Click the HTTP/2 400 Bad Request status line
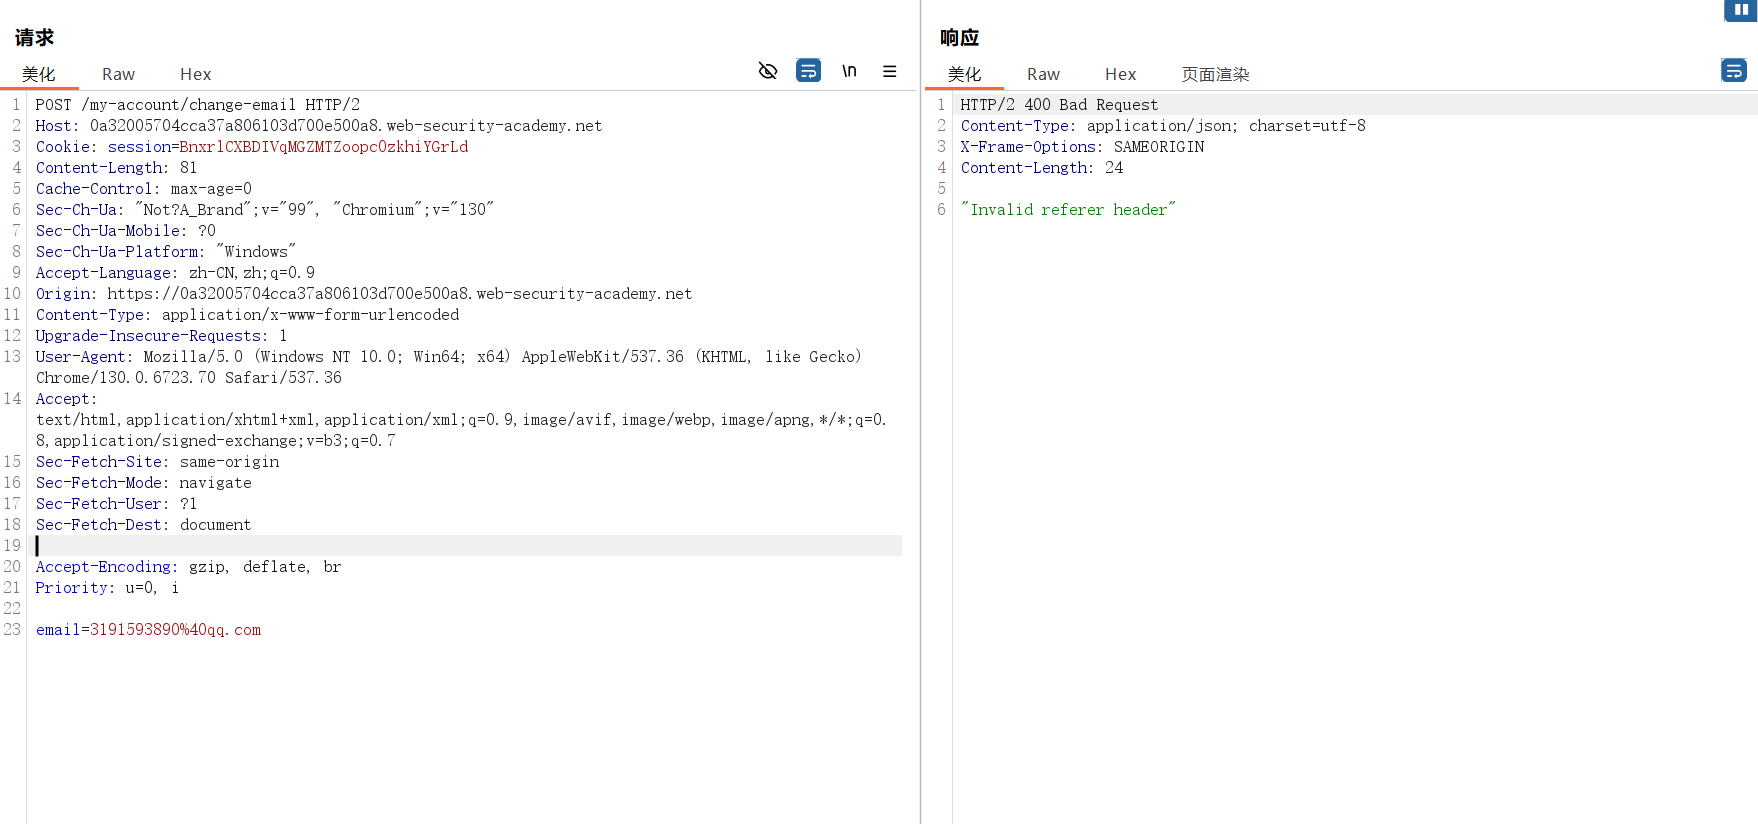Viewport: 1758px width, 824px height. tap(1059, 105)
